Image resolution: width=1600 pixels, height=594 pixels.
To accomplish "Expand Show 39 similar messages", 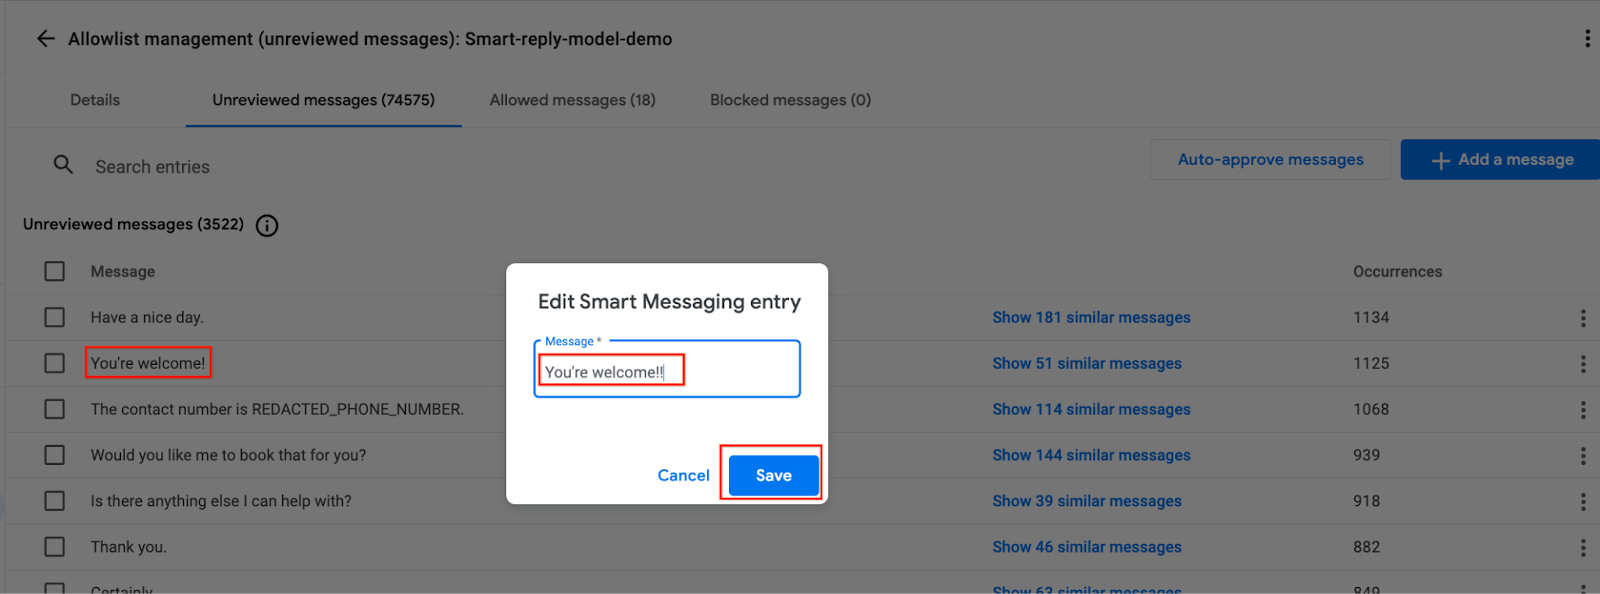I will point(1087,502).
